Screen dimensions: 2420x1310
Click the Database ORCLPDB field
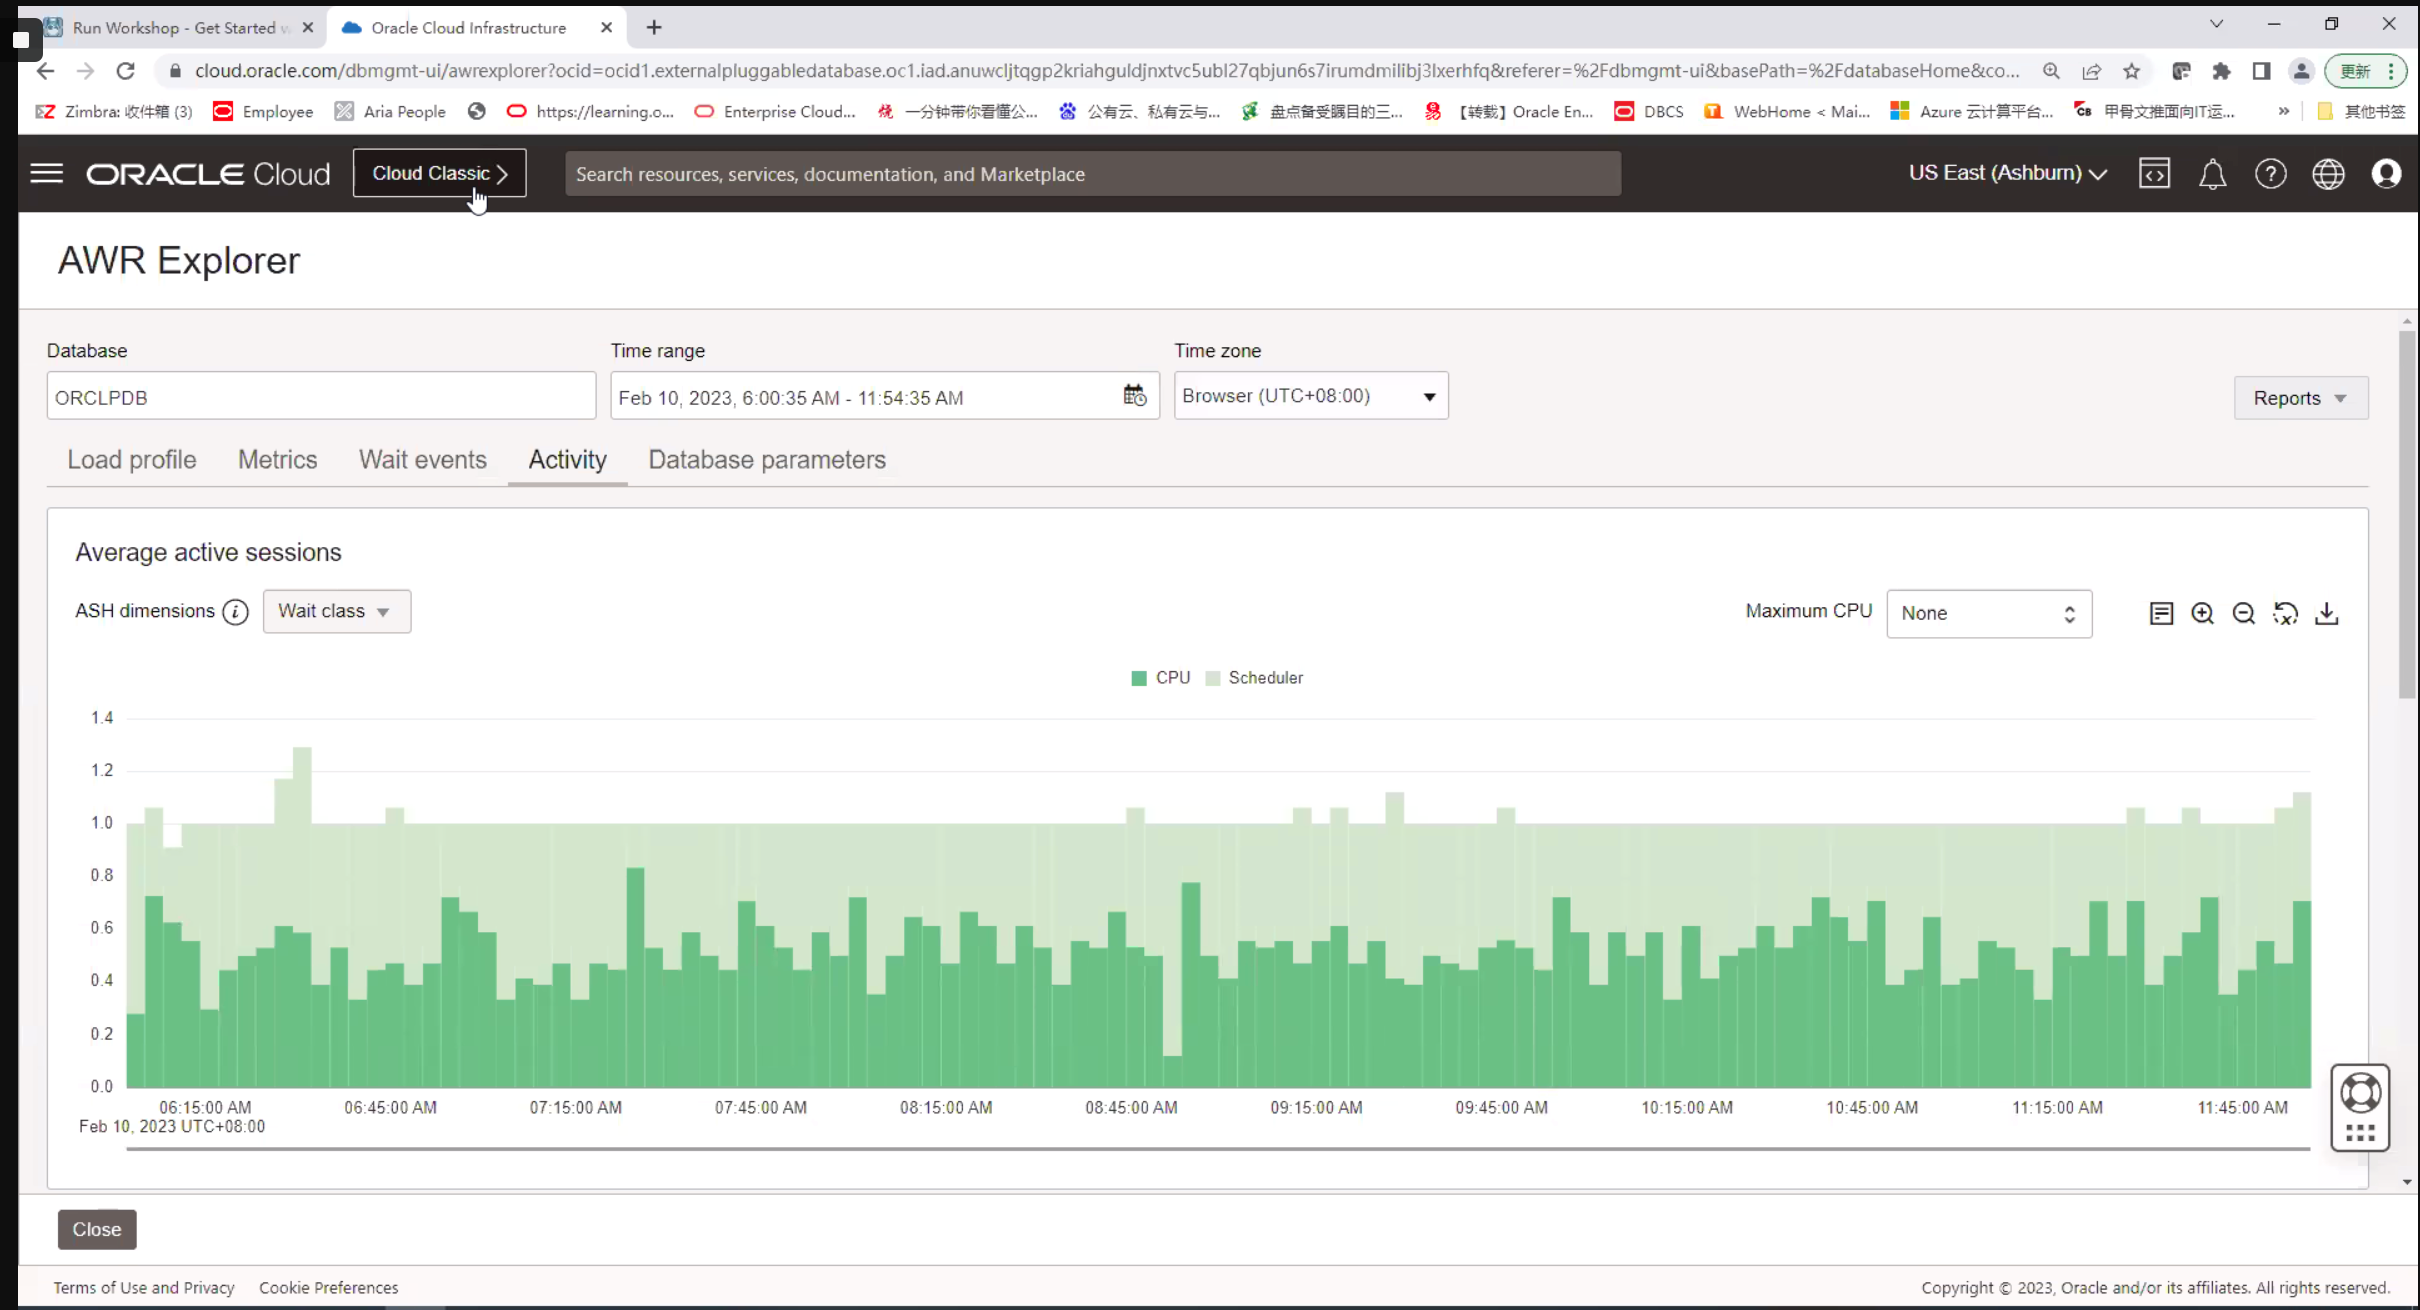click(x=321, y=397)
